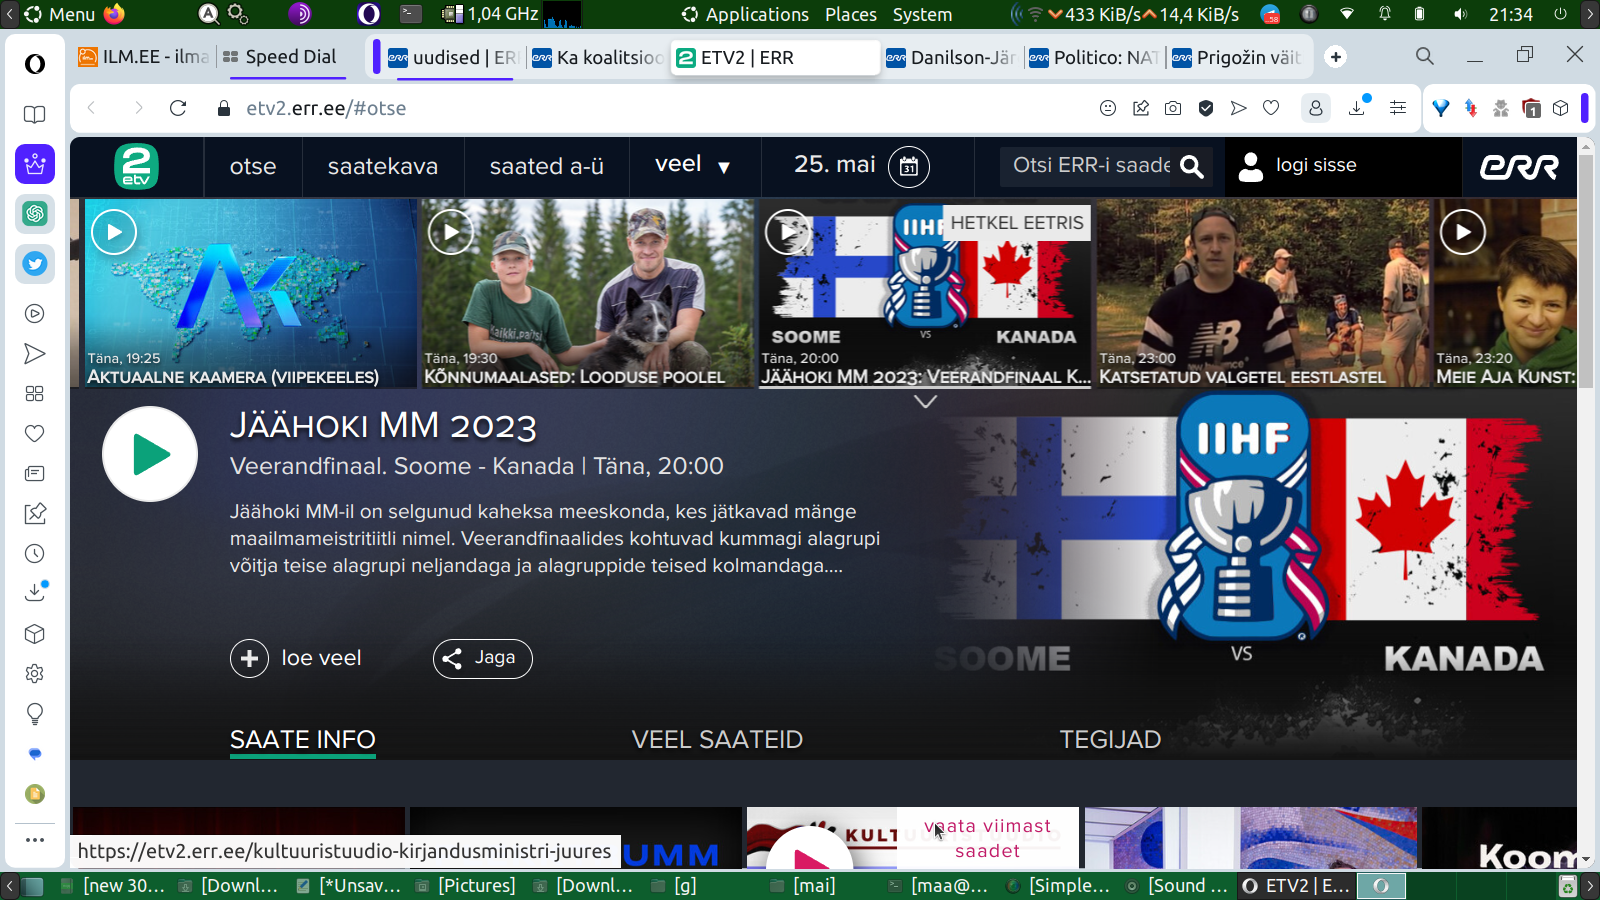
Task: Go to the ETV2 logo homepage
Action: (x=136, y=166)
